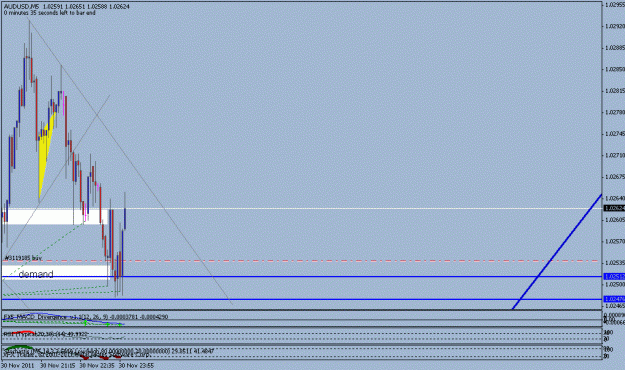Select the thick blue diagonal trendline
Viewport: 625px width, 370px height.
[557, 252]
